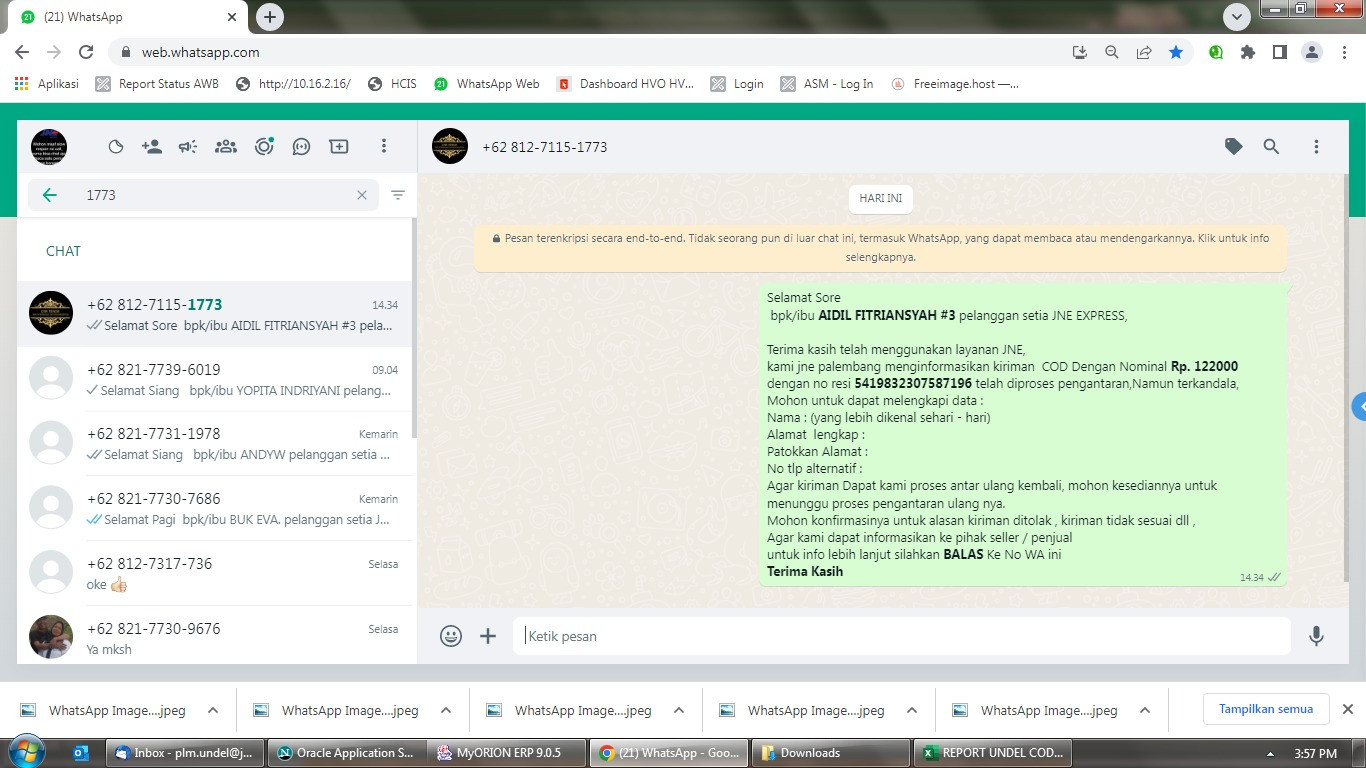Select the (21) WhatsApp browser tab
Image resolution: width=1366 pixels, height=768 pixels.
[x=127, y=18]
